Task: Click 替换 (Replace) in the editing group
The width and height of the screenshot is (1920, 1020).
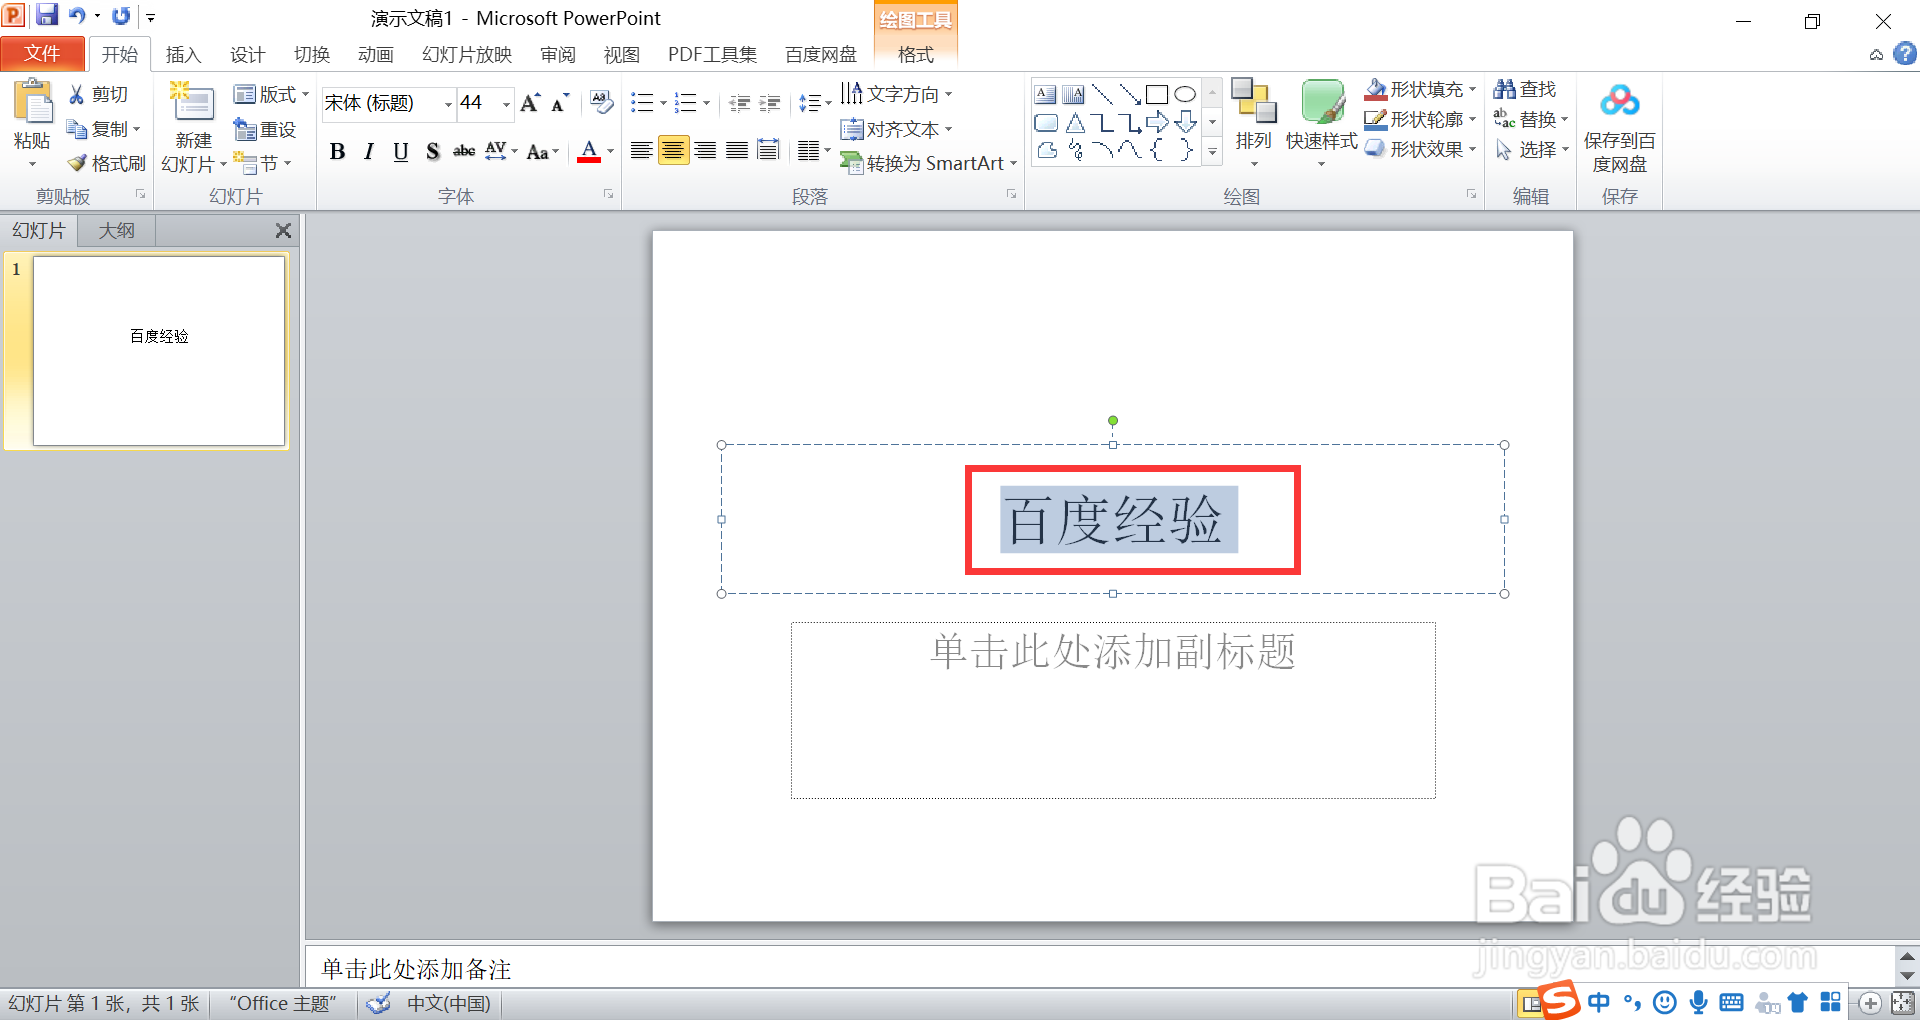Action: (1533, 118)
